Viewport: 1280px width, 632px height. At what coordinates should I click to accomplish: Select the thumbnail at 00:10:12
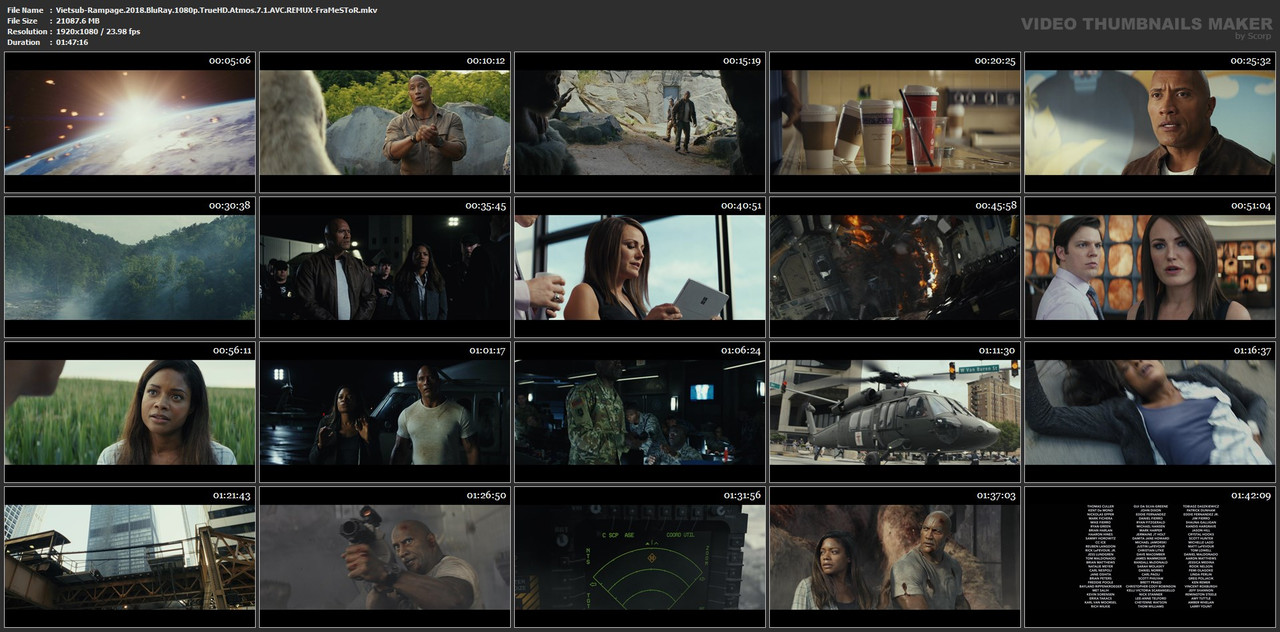pos(385,122)
